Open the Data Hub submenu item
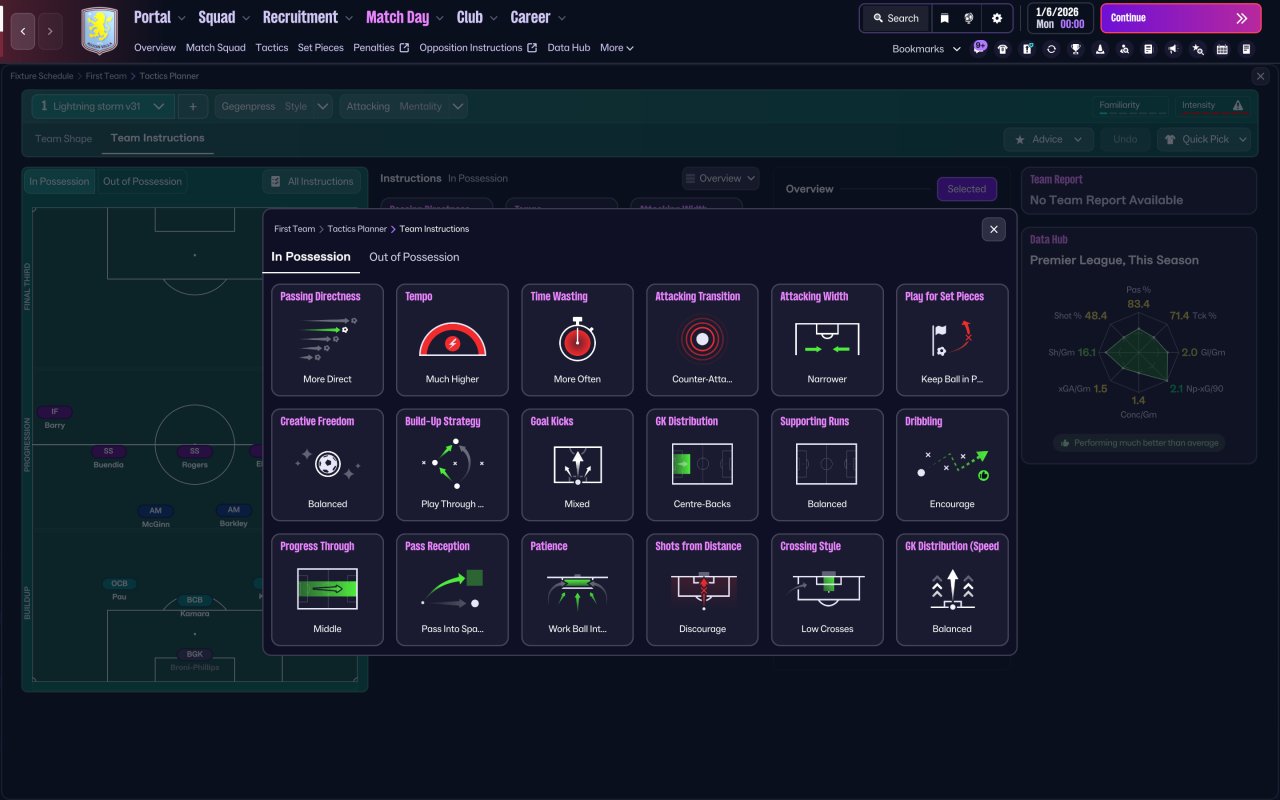Viewport: 1280px width, 800px height. click(569, 48)
